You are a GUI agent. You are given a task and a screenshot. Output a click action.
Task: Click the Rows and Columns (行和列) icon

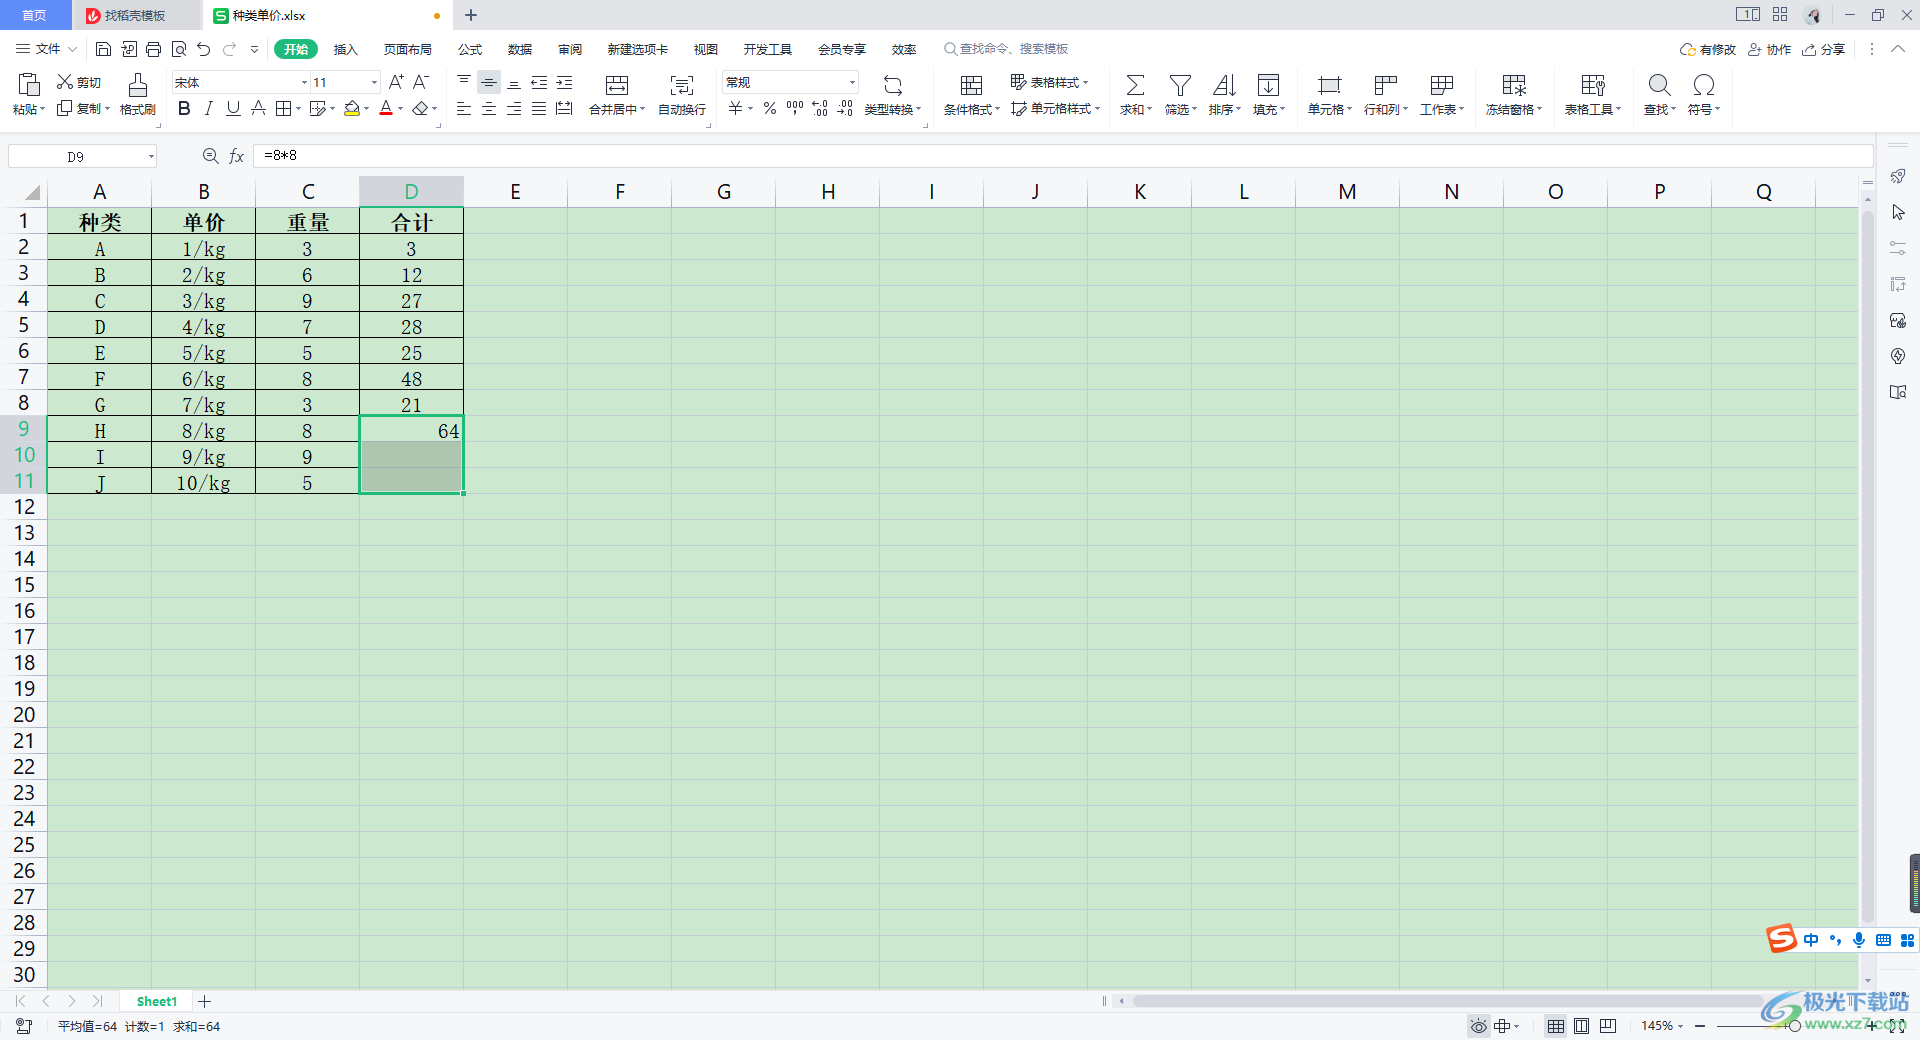coord(1385,85)
